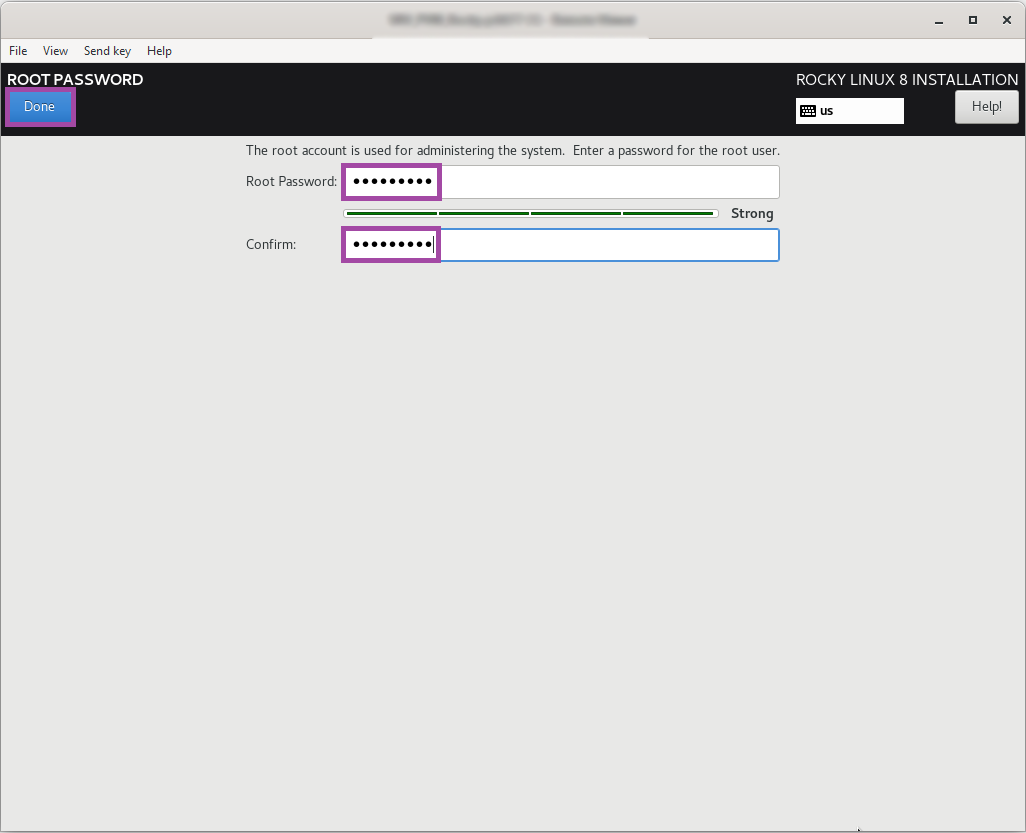The height and width of the screenshot is (833, 1026).
Task: Minimize the remote viewer window
Action: 939,20
